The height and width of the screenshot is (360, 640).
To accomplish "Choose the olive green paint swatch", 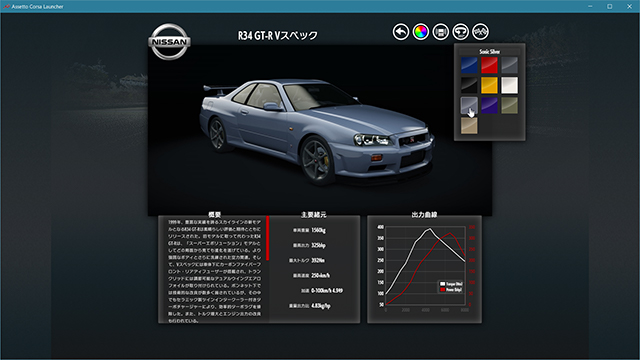I will [x=509, y=105].
